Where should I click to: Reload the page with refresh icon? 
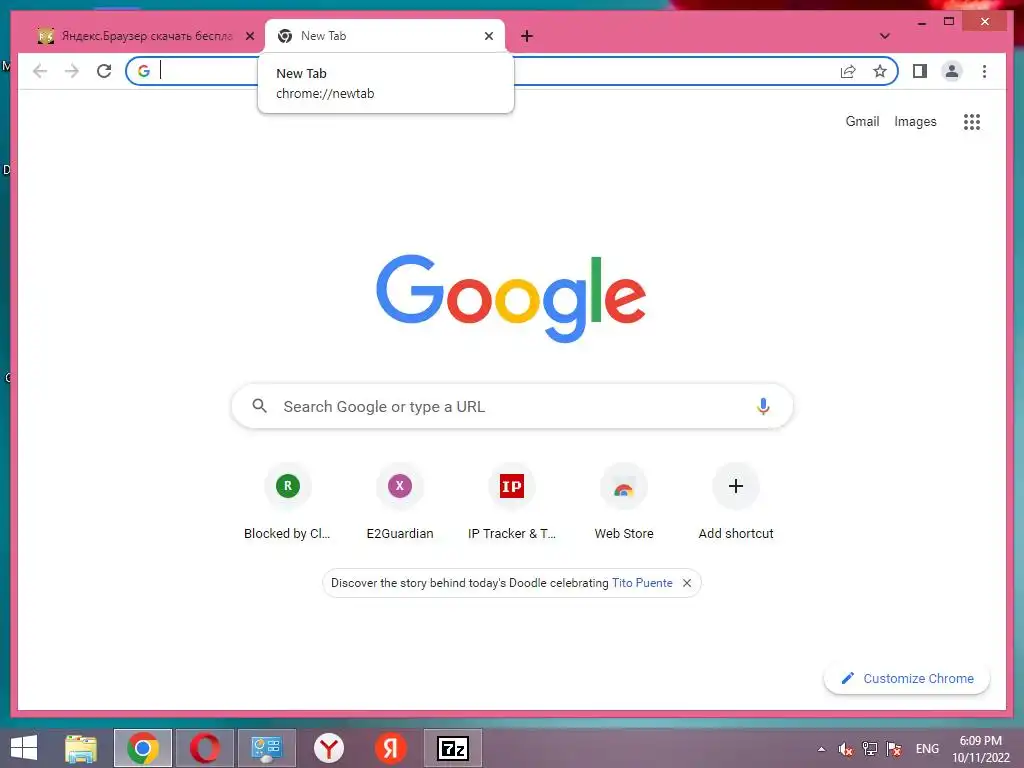click(x=104, y=71)
